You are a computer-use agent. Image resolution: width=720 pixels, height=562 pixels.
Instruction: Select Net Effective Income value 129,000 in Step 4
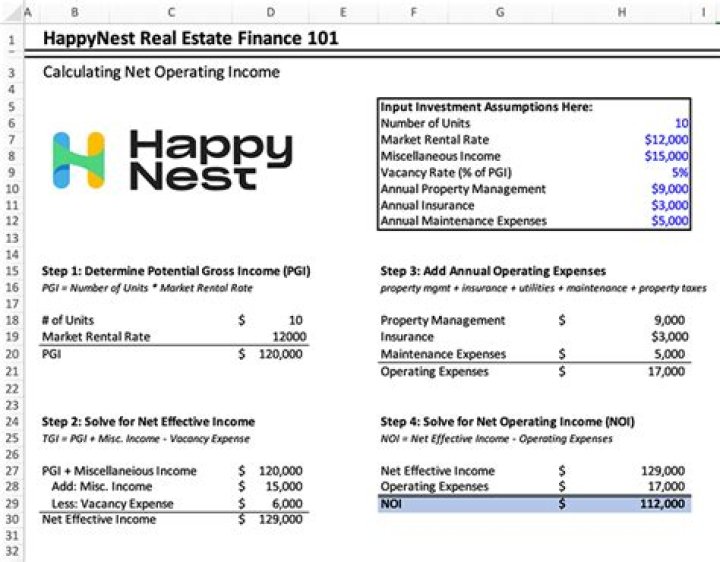click(663, 471)
